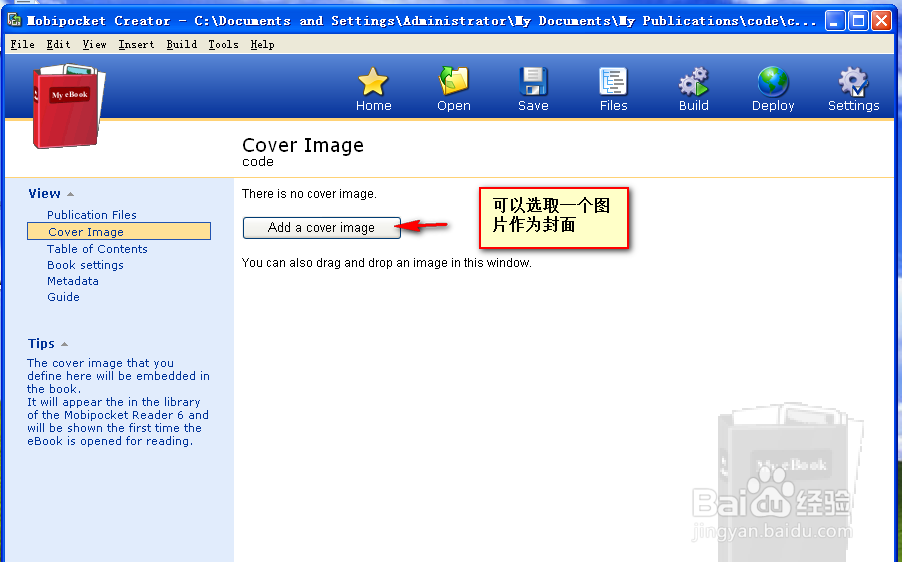Open the View menu
This screenshot has width=902, height=562.
tap(94, 44)
